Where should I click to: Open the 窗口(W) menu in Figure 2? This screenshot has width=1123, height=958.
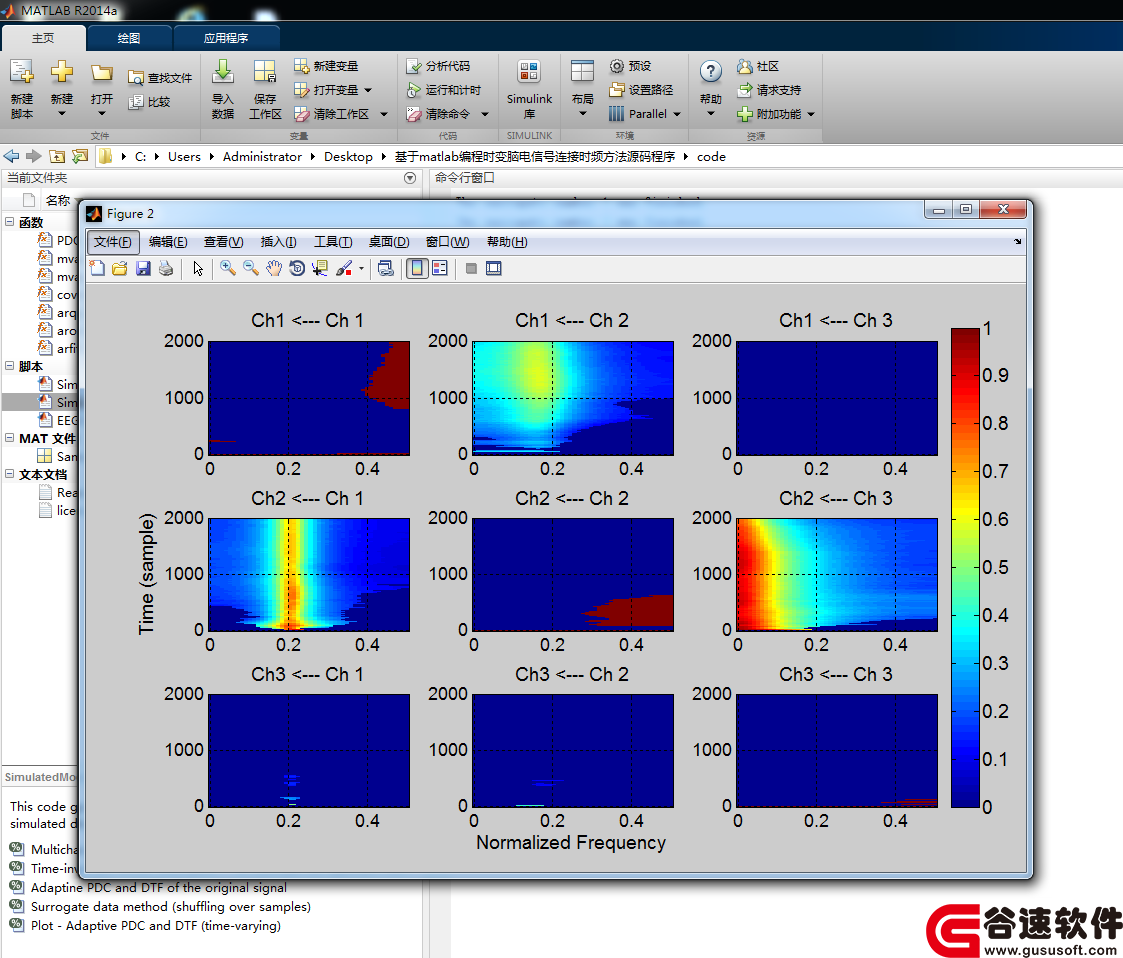click(x=448, y=242)
